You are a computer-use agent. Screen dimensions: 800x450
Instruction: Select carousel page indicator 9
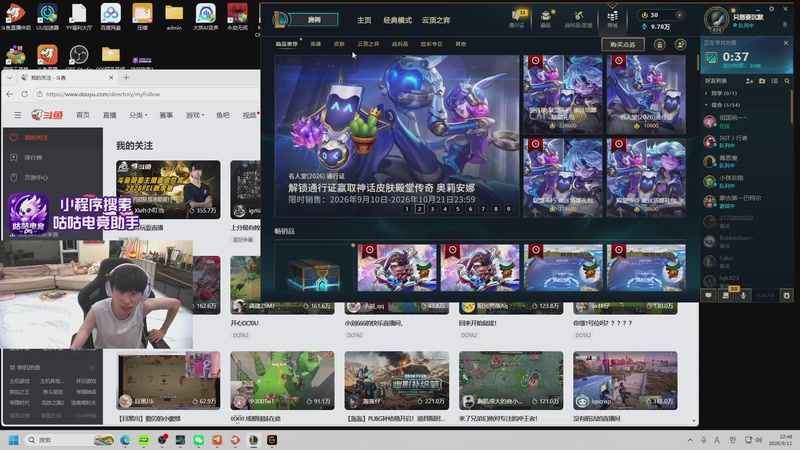coord(508,209)
